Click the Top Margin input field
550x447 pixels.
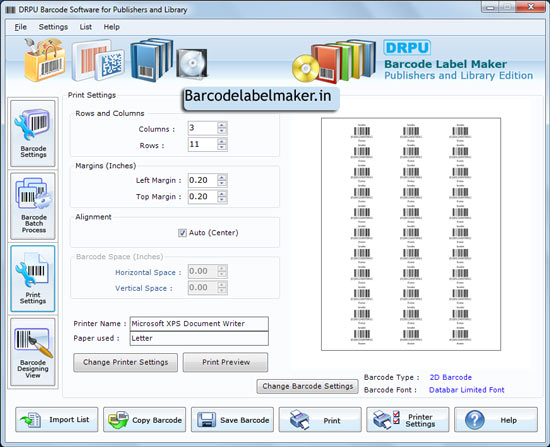[x=203, y=197]
